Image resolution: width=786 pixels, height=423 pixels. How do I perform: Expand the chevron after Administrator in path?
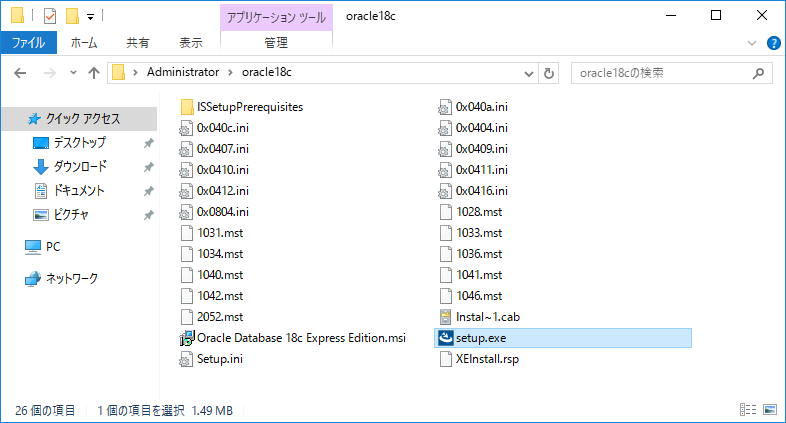[x=231, y=73]
